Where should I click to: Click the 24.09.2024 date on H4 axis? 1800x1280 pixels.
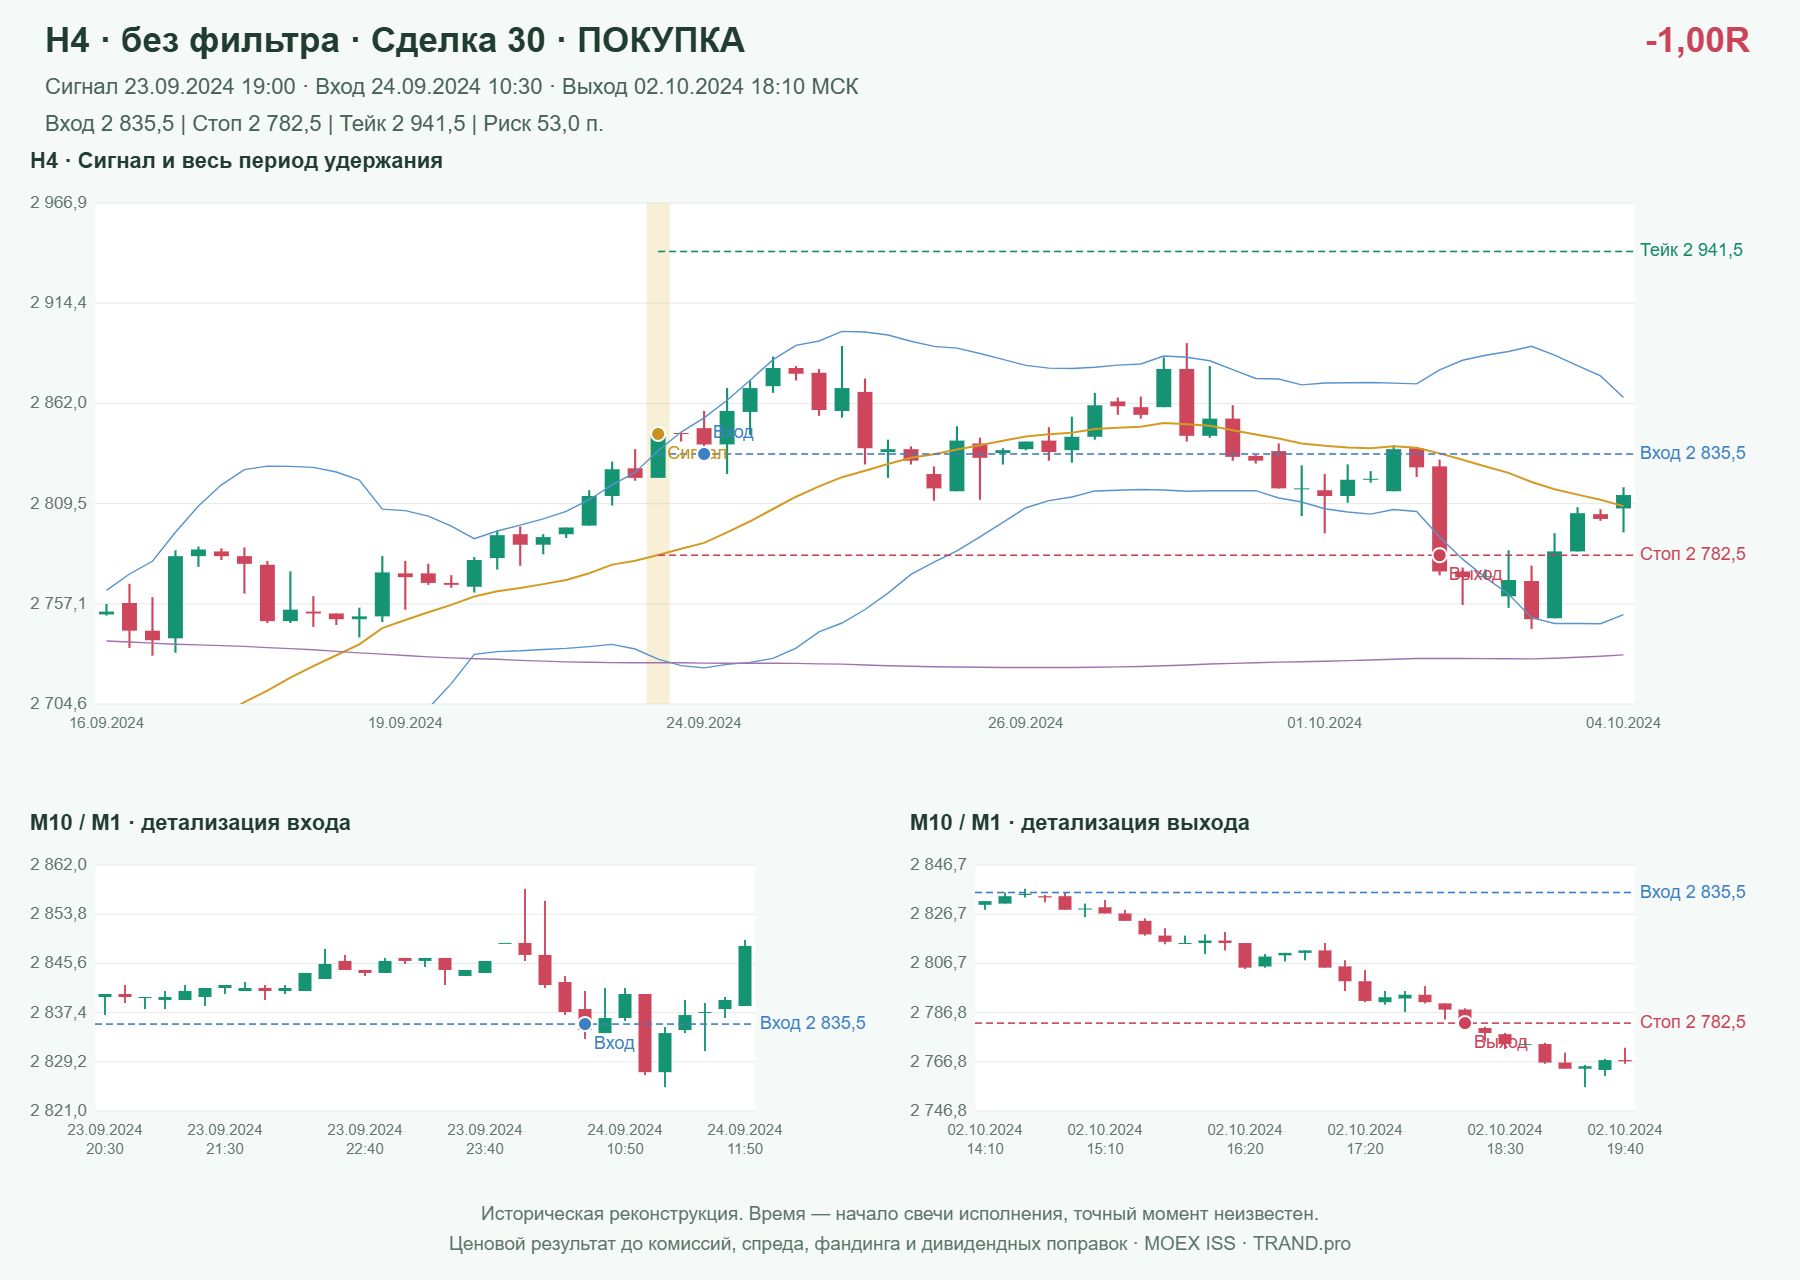[704, 723]
